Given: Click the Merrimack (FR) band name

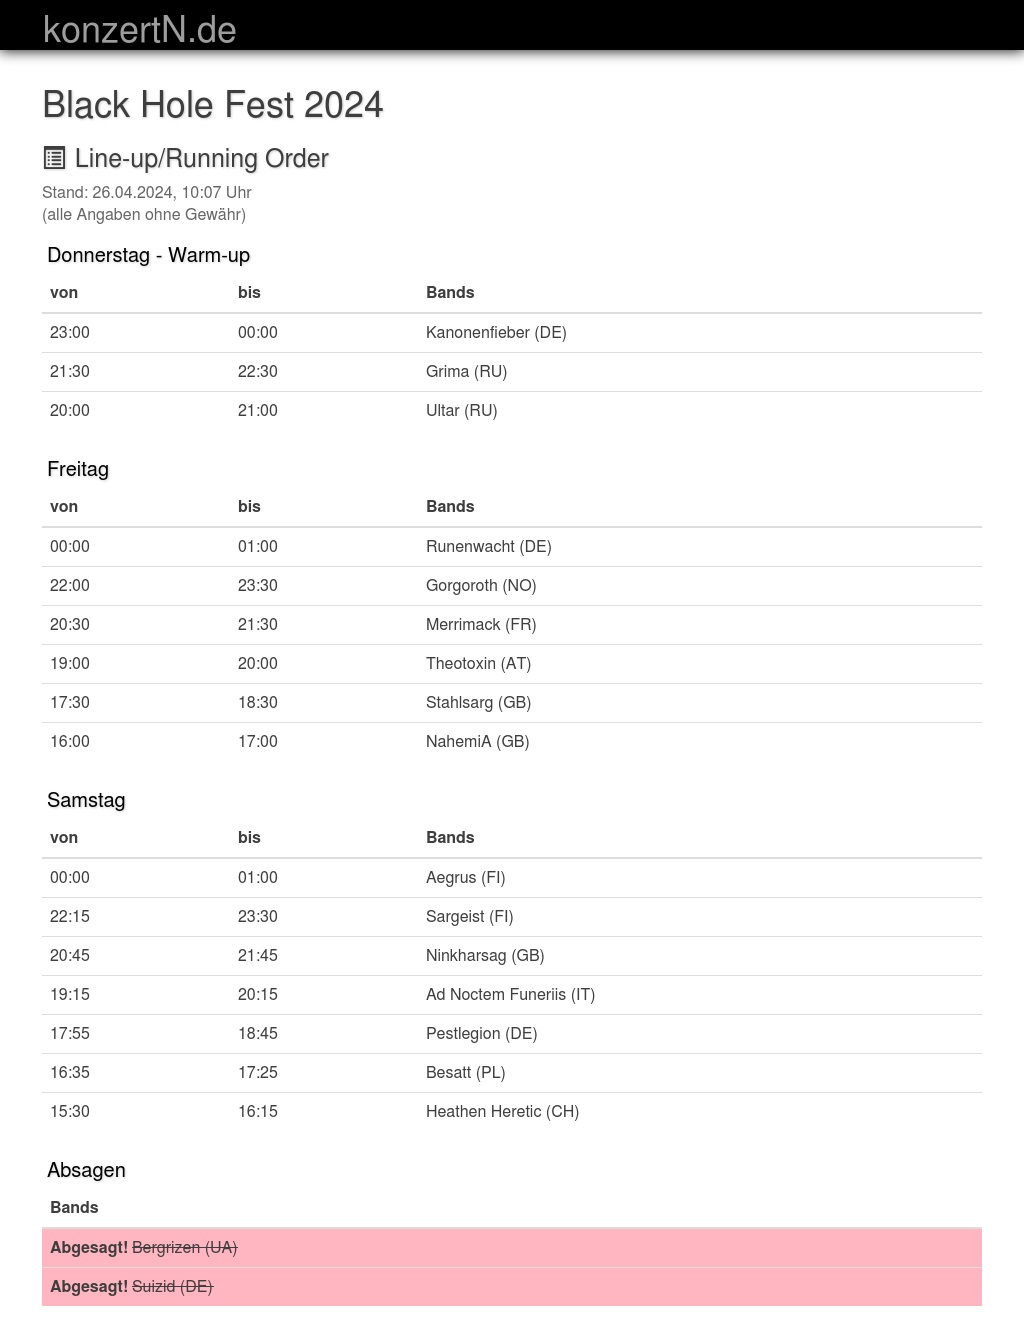Looking at the screenshot, I should pyautogui.click(x=481, y=624).
